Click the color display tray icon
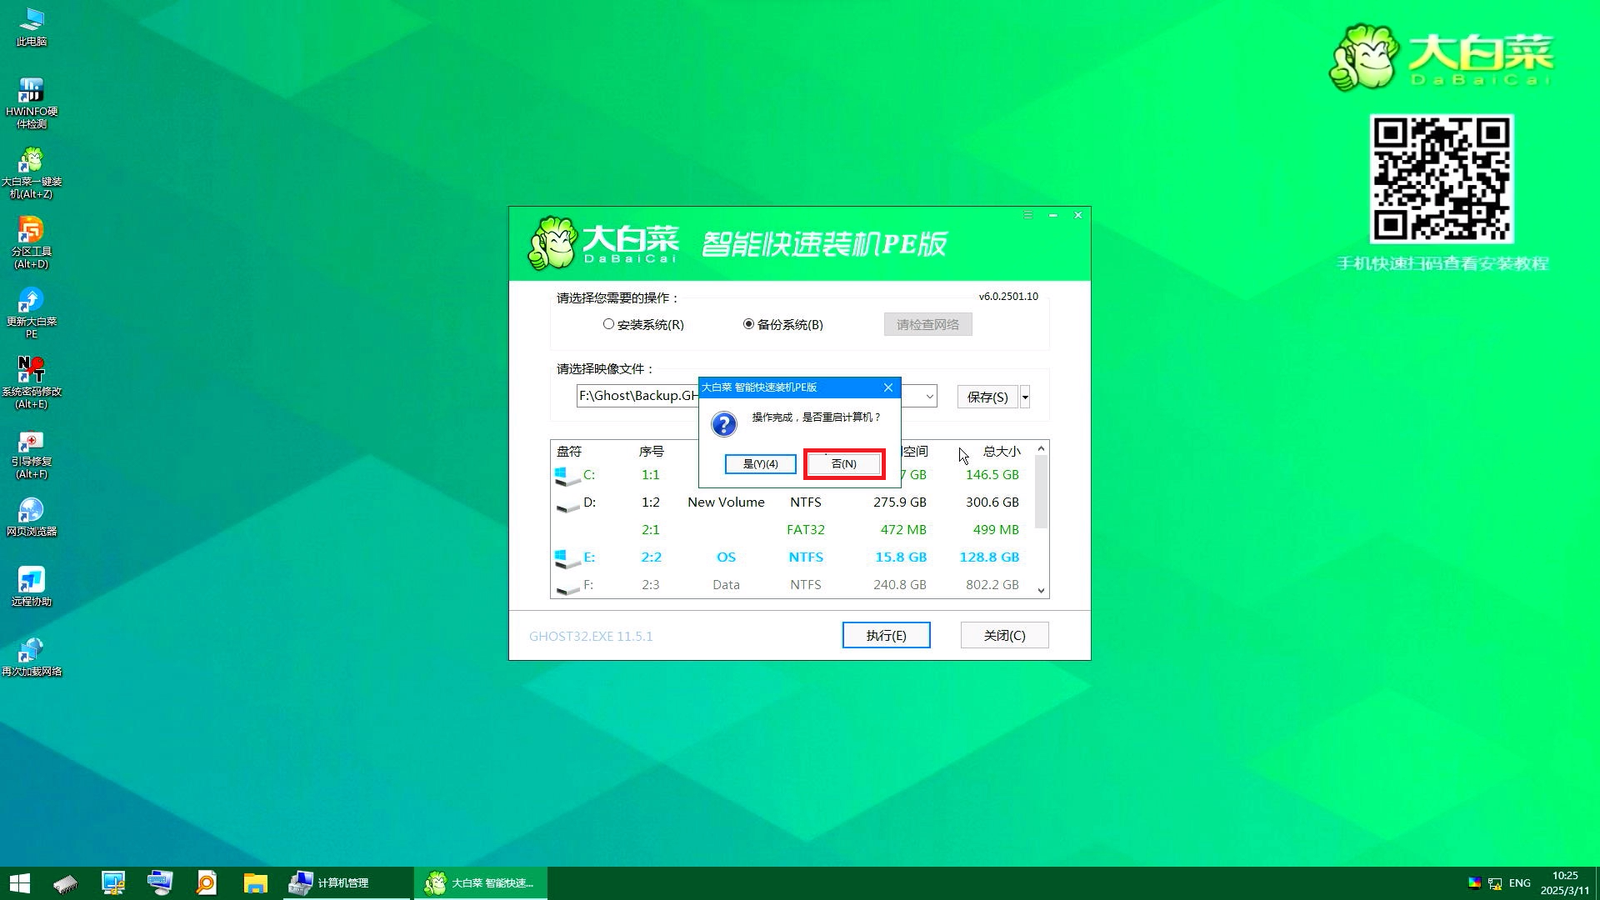This screenshot has height=900, width=1600. coord(1474,883)
